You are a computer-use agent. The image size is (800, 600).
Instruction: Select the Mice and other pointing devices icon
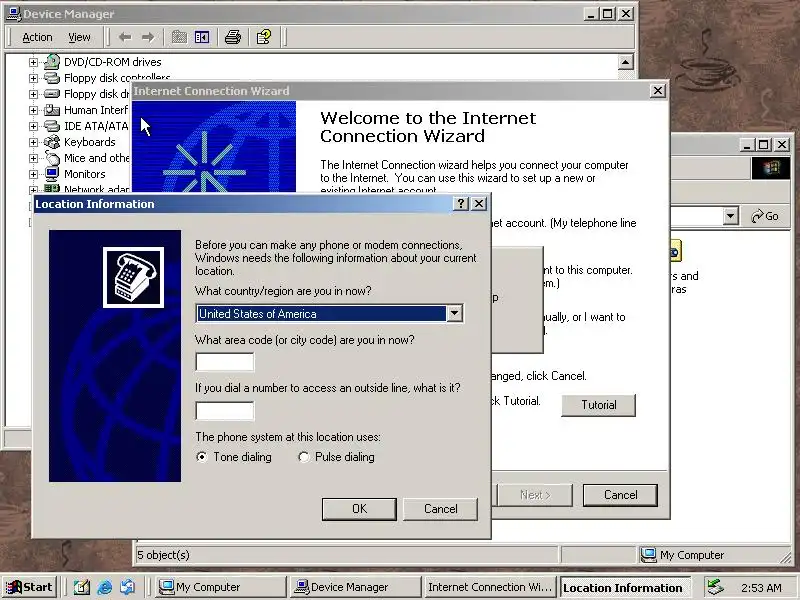(52, 158)
